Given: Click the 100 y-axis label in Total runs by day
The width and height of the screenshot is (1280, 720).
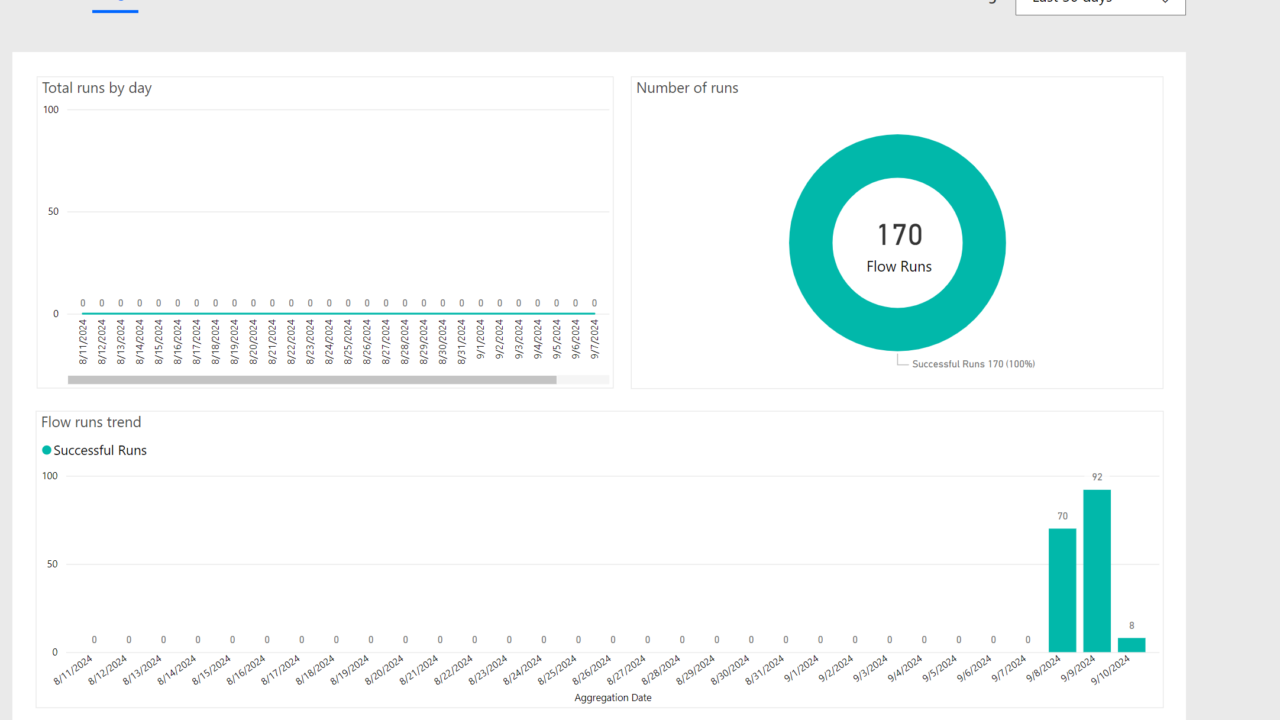Looking at the screenshot, I should click(51, 109).
